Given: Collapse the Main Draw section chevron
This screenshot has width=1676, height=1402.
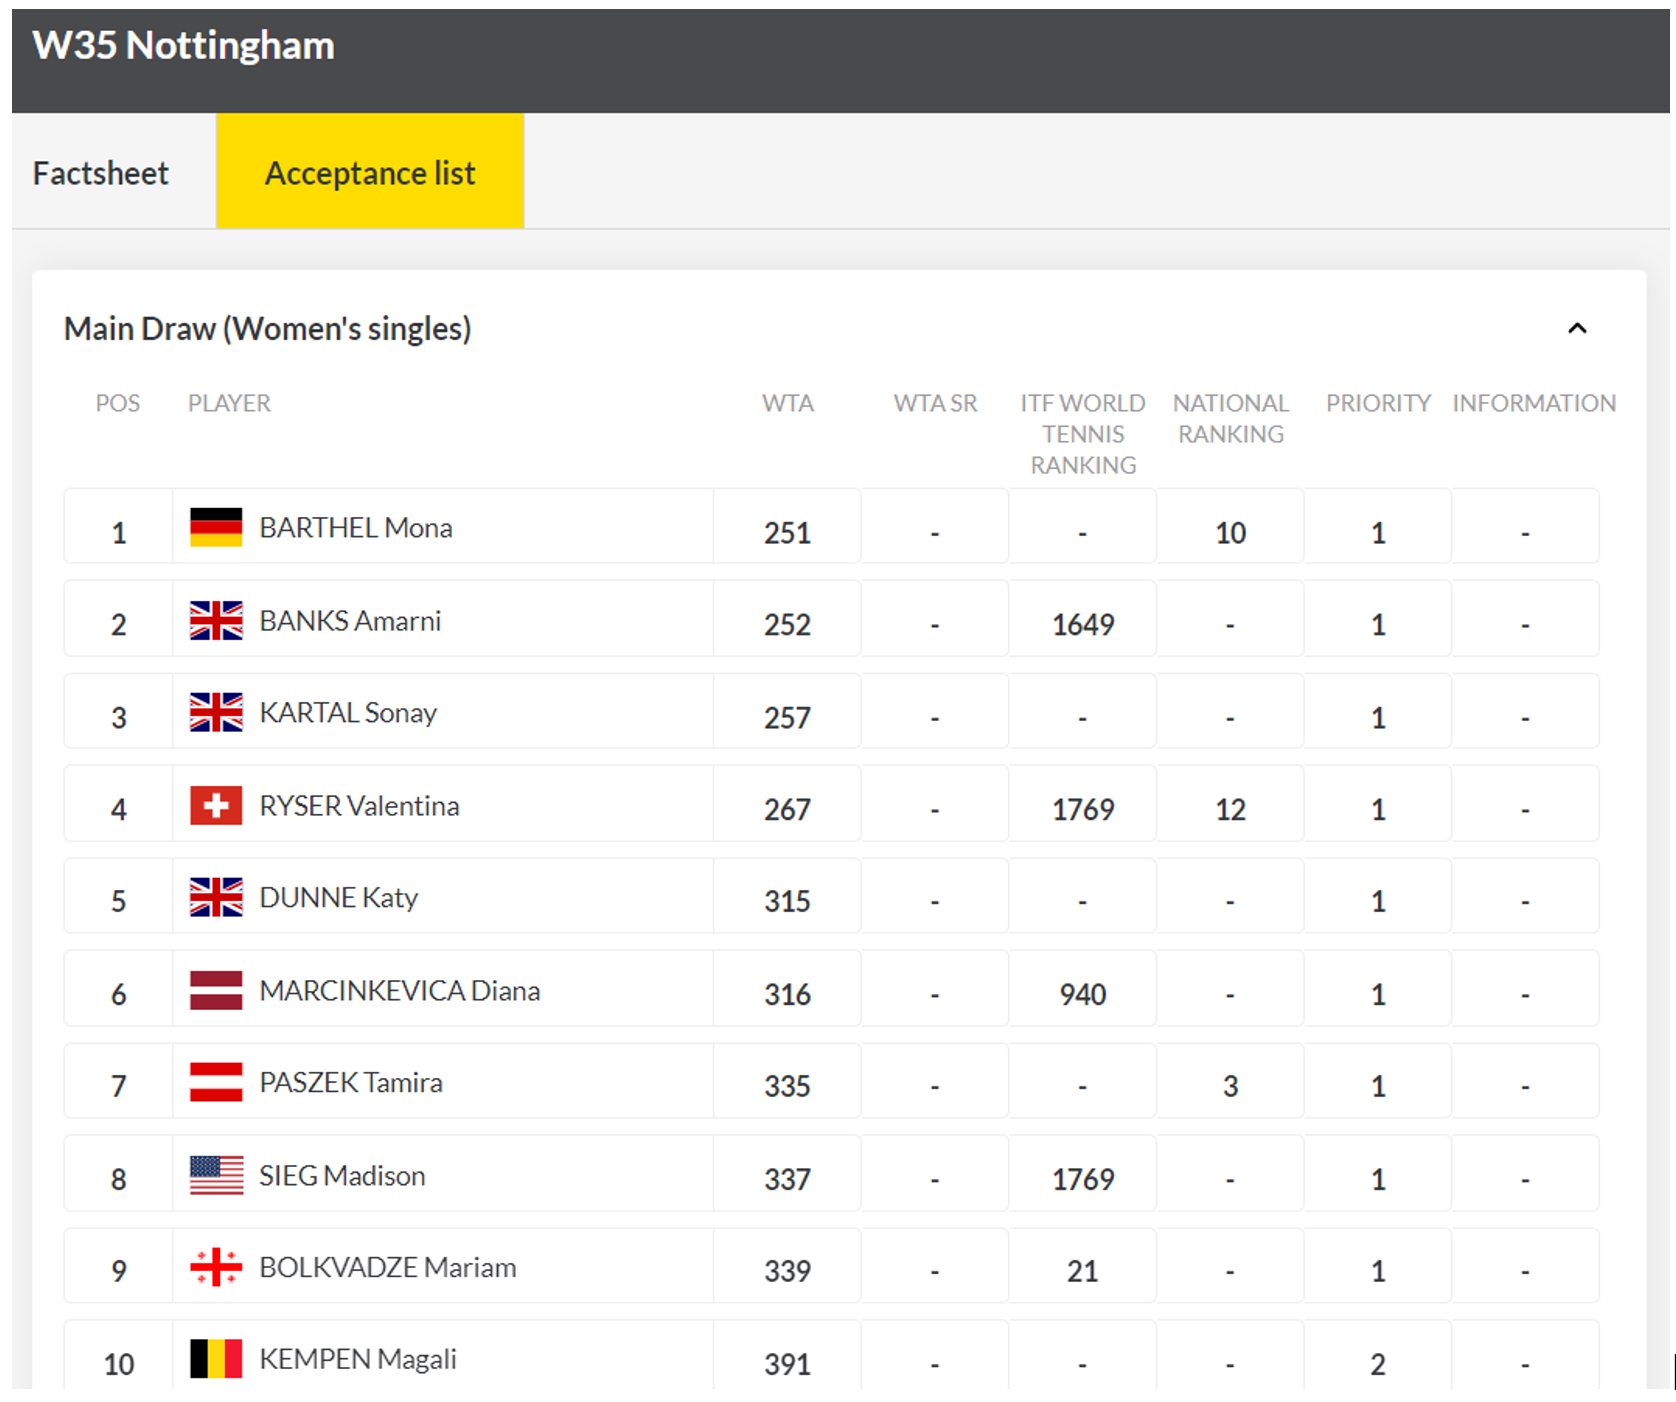Looking at the screenshot, I should pos(1577,328).
